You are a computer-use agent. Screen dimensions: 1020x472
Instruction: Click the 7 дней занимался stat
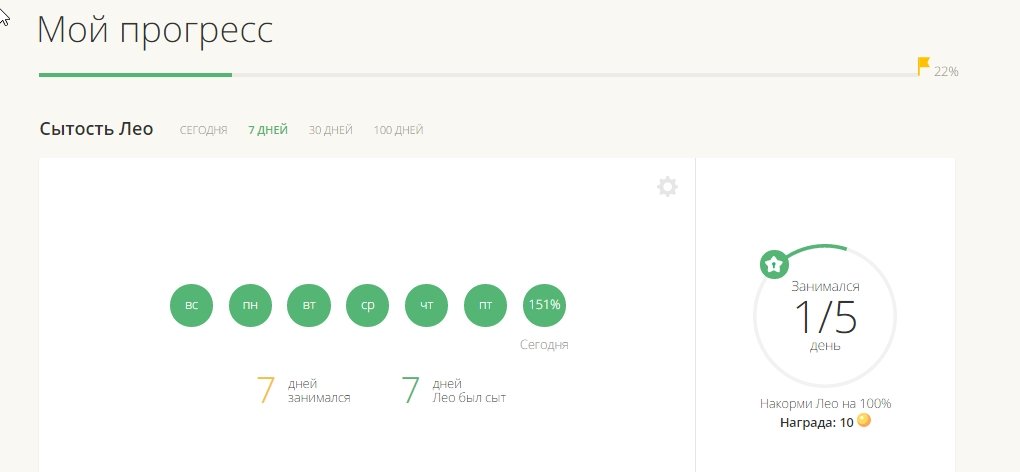coord(304,390)
